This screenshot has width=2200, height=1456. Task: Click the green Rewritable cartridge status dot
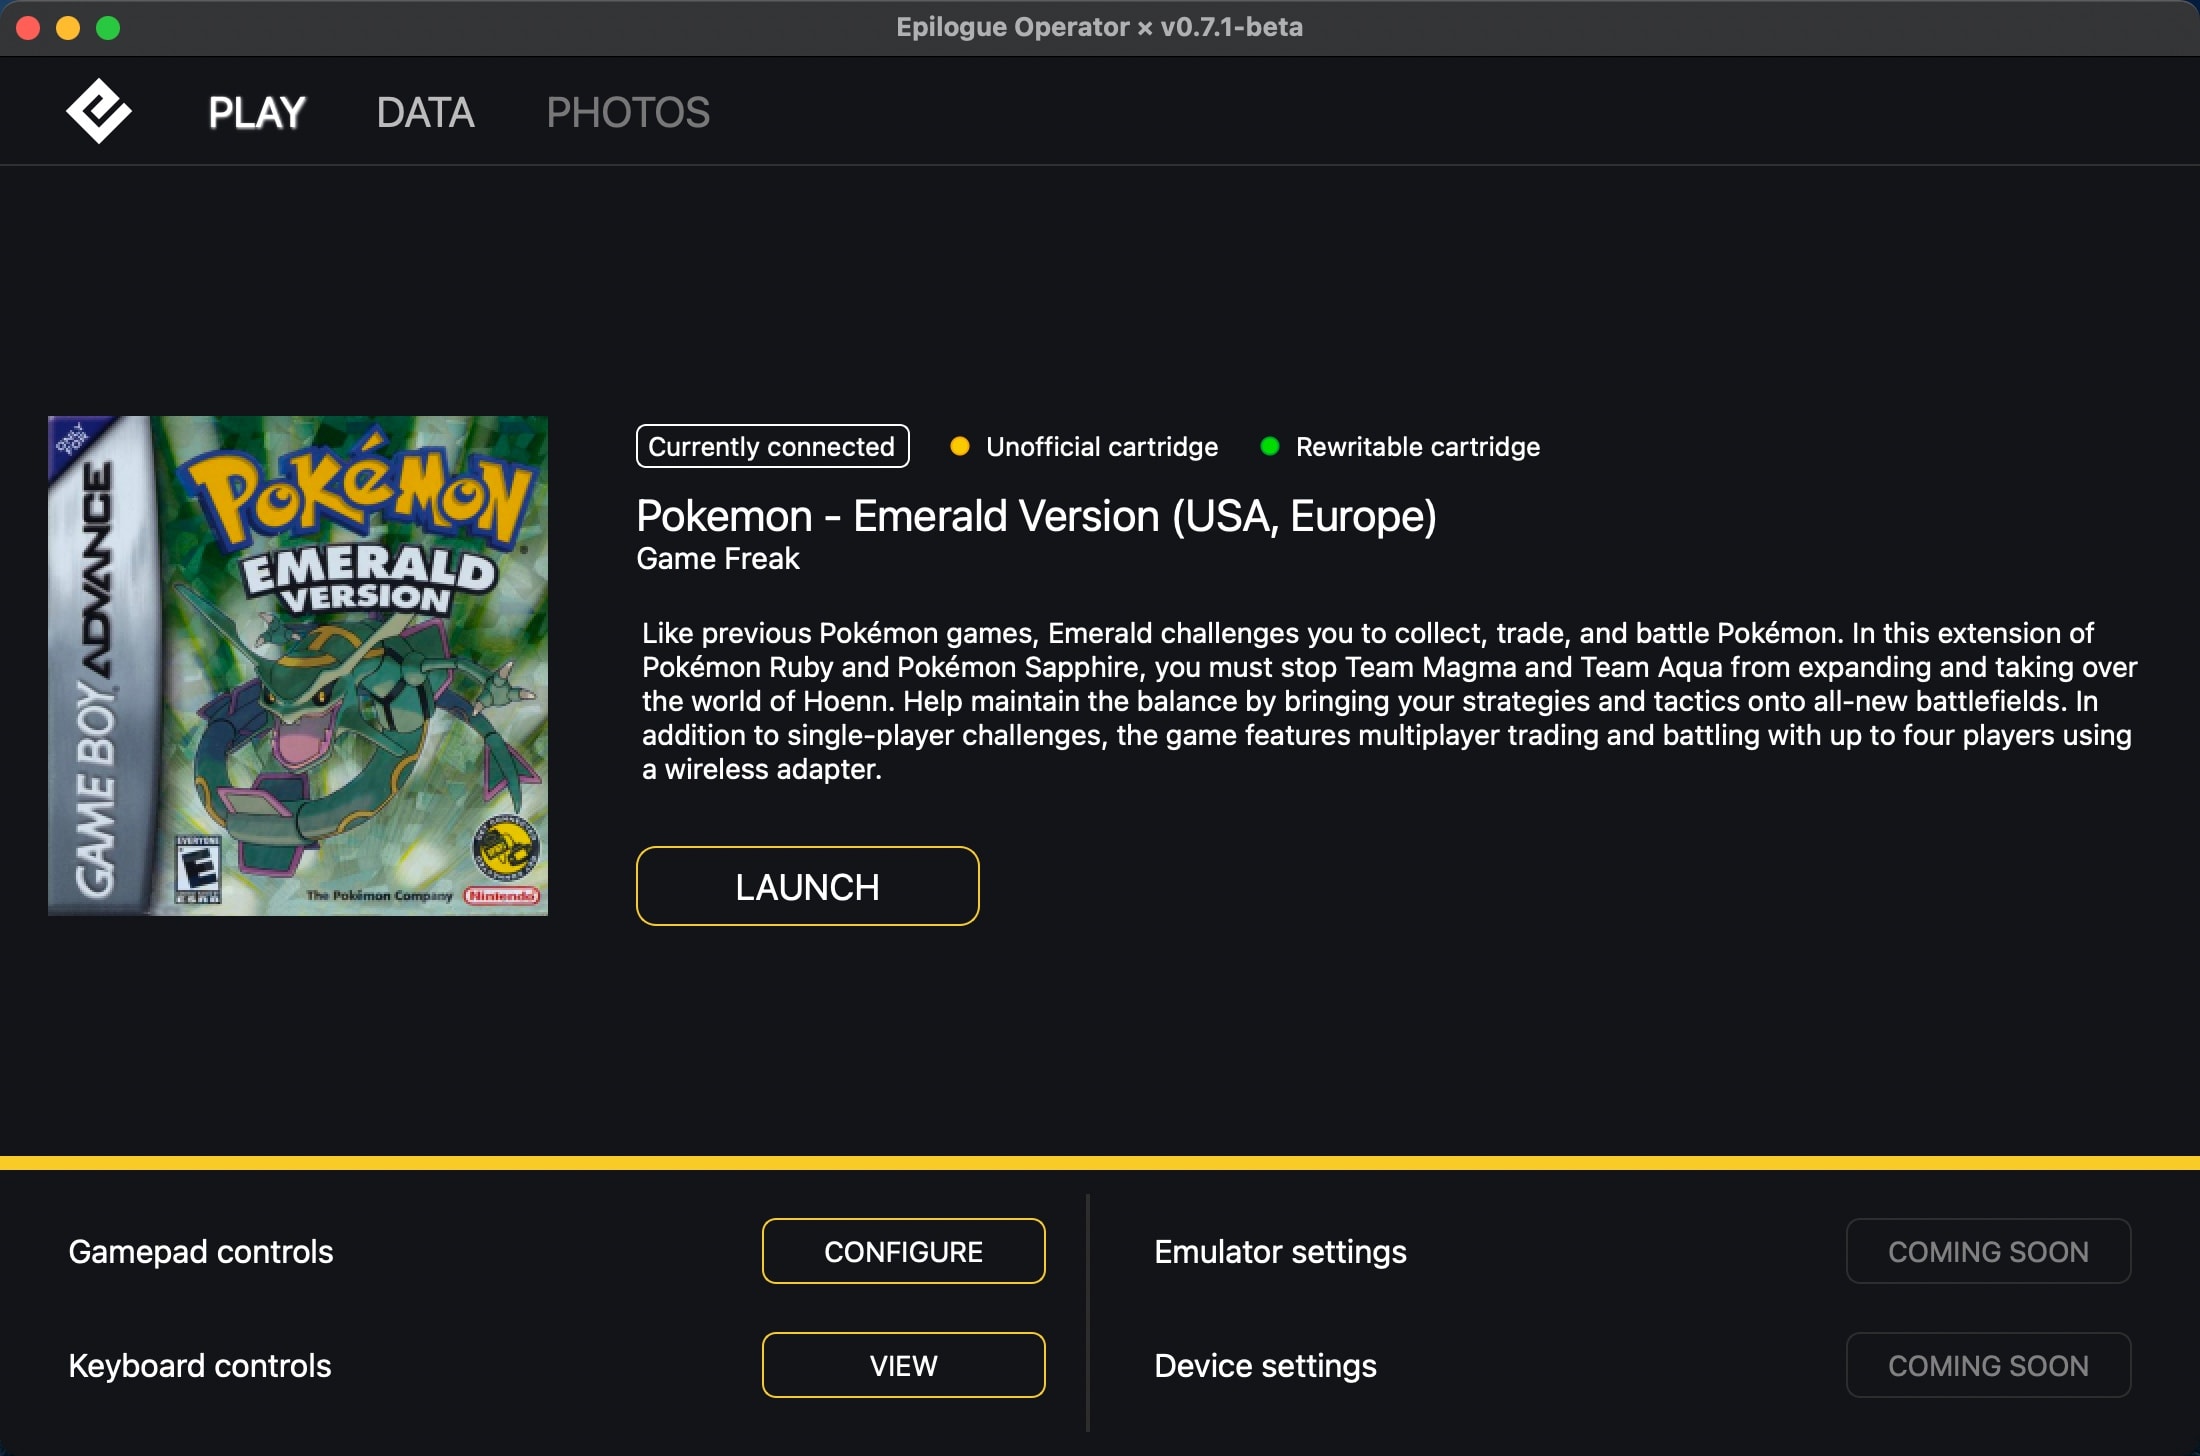(1269, 446)
